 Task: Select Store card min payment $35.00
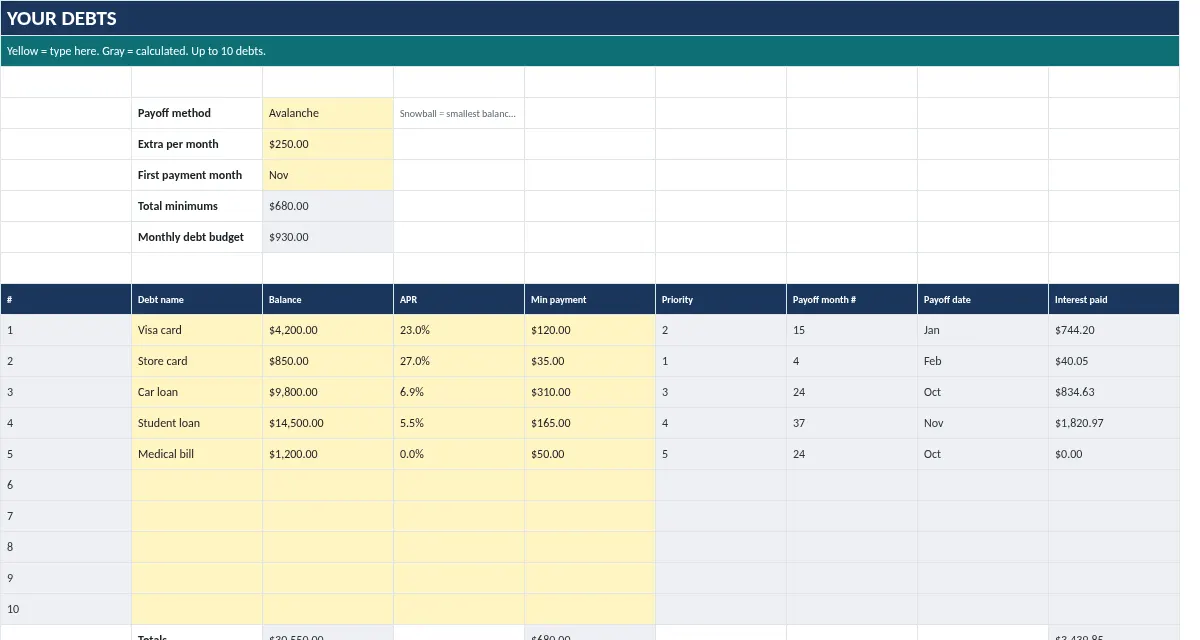(590, 361)
